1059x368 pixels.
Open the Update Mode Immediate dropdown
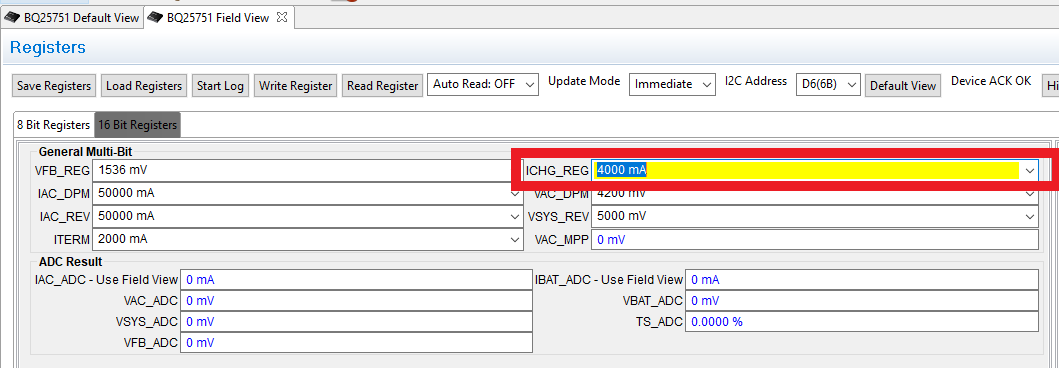(x=672, y=84)
